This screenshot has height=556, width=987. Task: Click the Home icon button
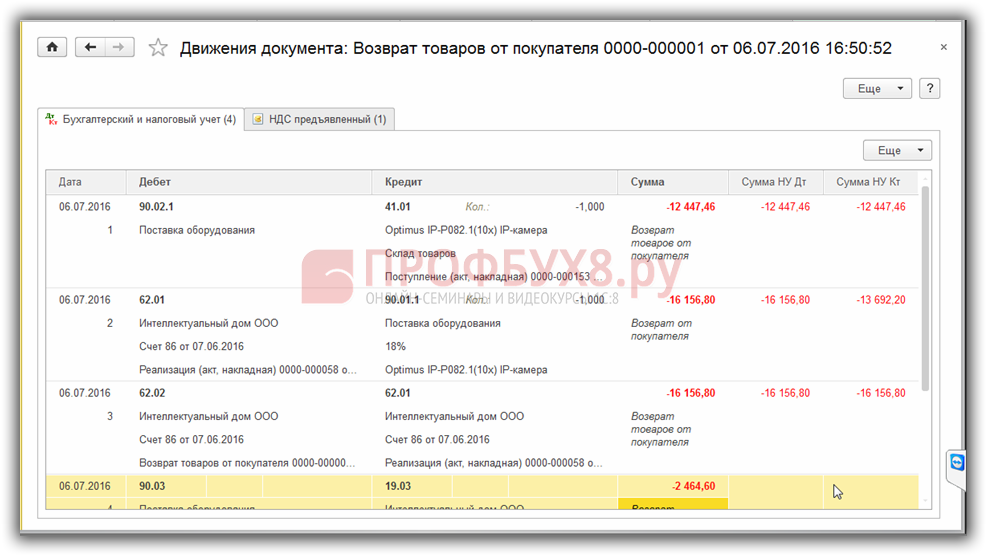point(52,47)
